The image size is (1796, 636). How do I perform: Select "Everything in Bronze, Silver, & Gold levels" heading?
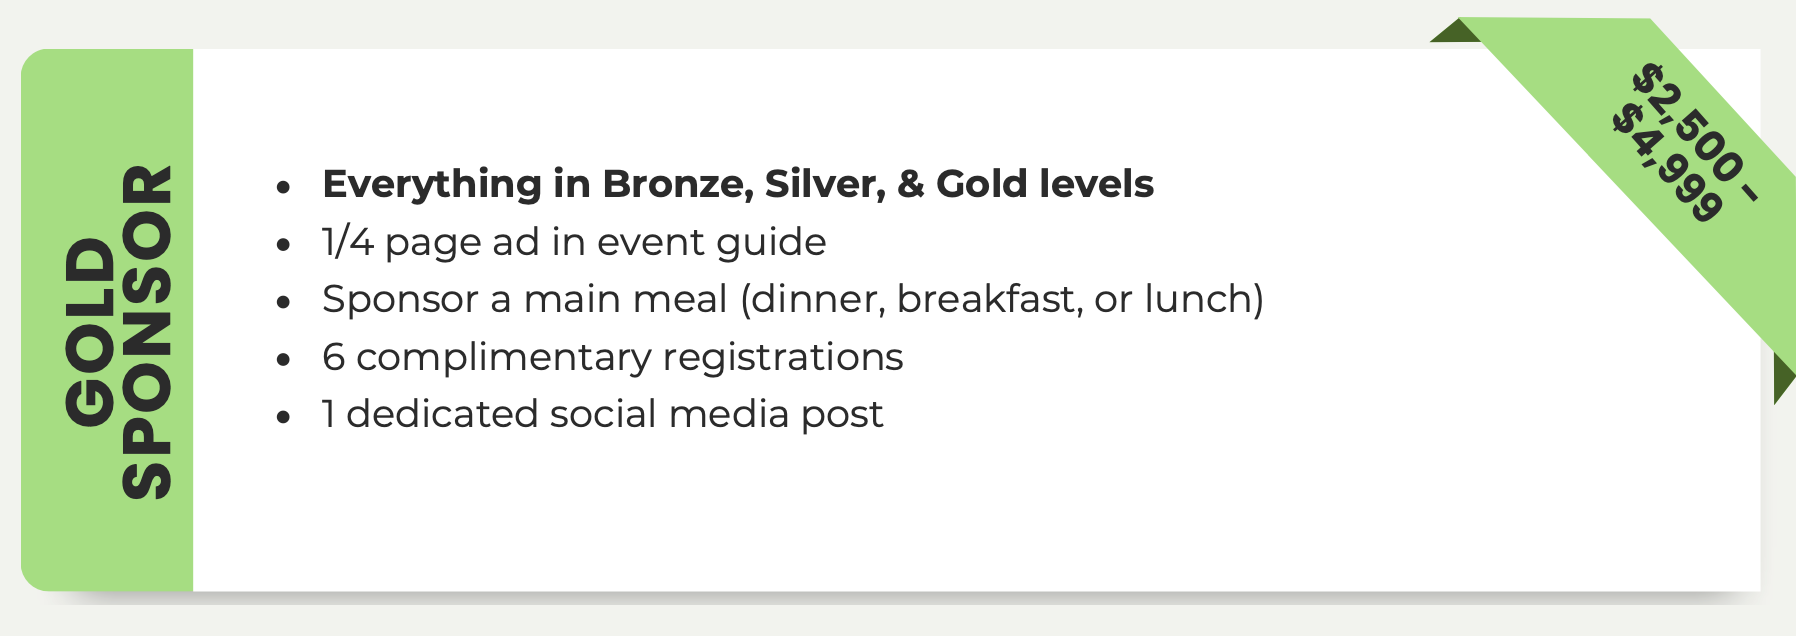[738, 184]
